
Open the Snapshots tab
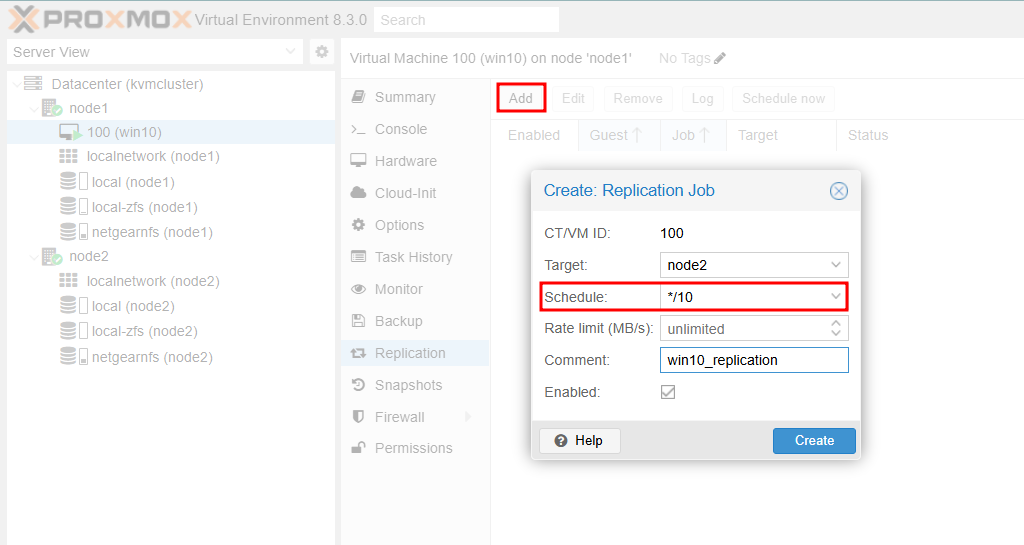click(x=415, y=384)
